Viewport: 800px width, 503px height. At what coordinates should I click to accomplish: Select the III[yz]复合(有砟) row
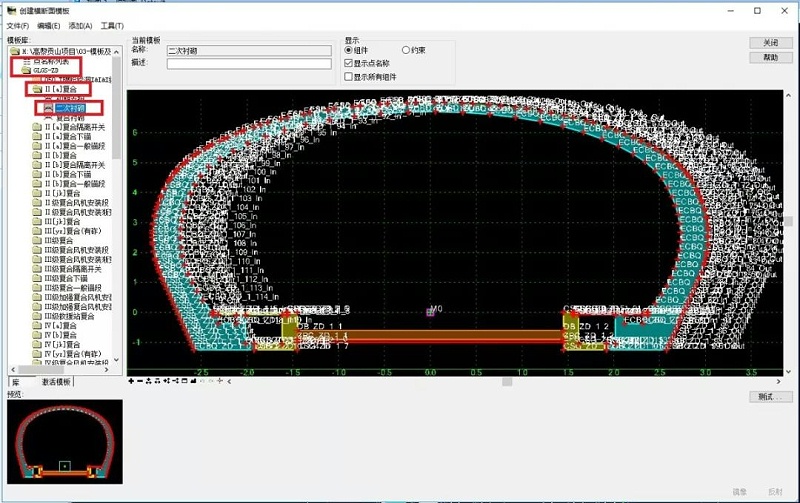tap(72, 231)
